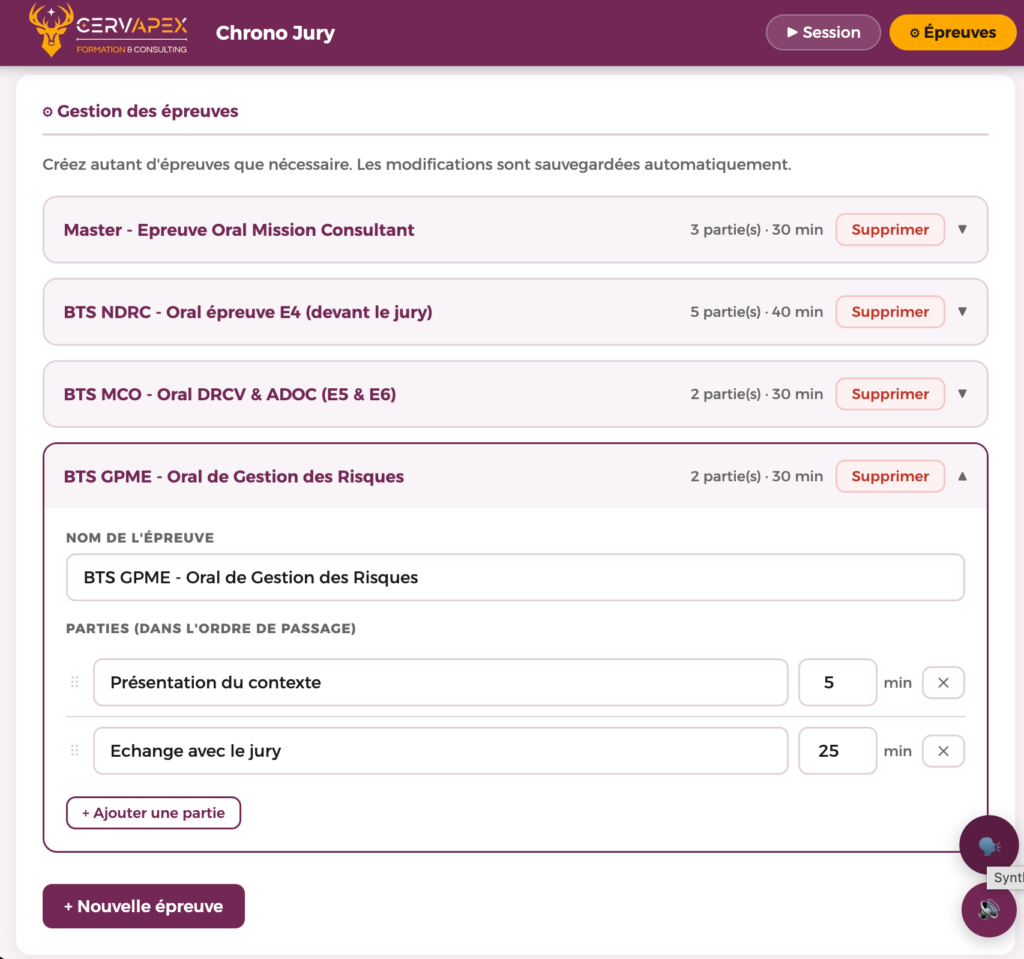Viewport: 1024px width, 959px height.
Task: Open the Épreuves tab
Action: click(x=953, y=33)
